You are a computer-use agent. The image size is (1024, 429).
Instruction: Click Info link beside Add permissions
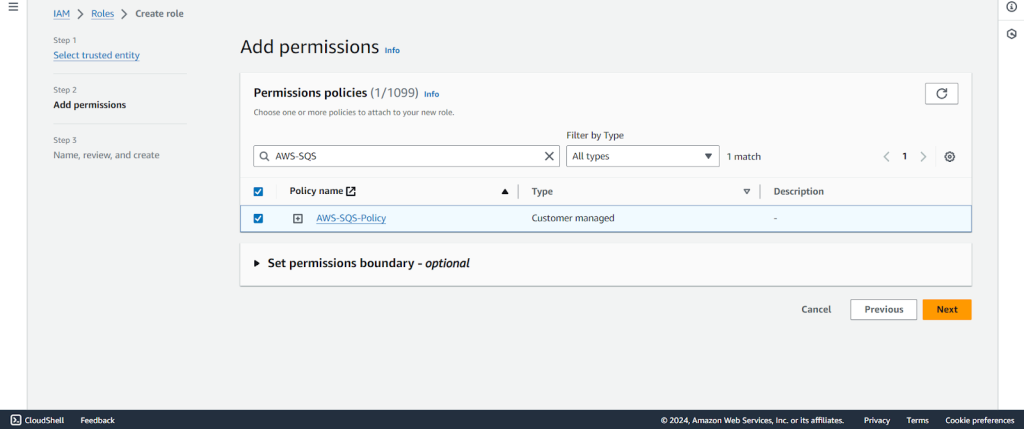[x=392, y=50]
